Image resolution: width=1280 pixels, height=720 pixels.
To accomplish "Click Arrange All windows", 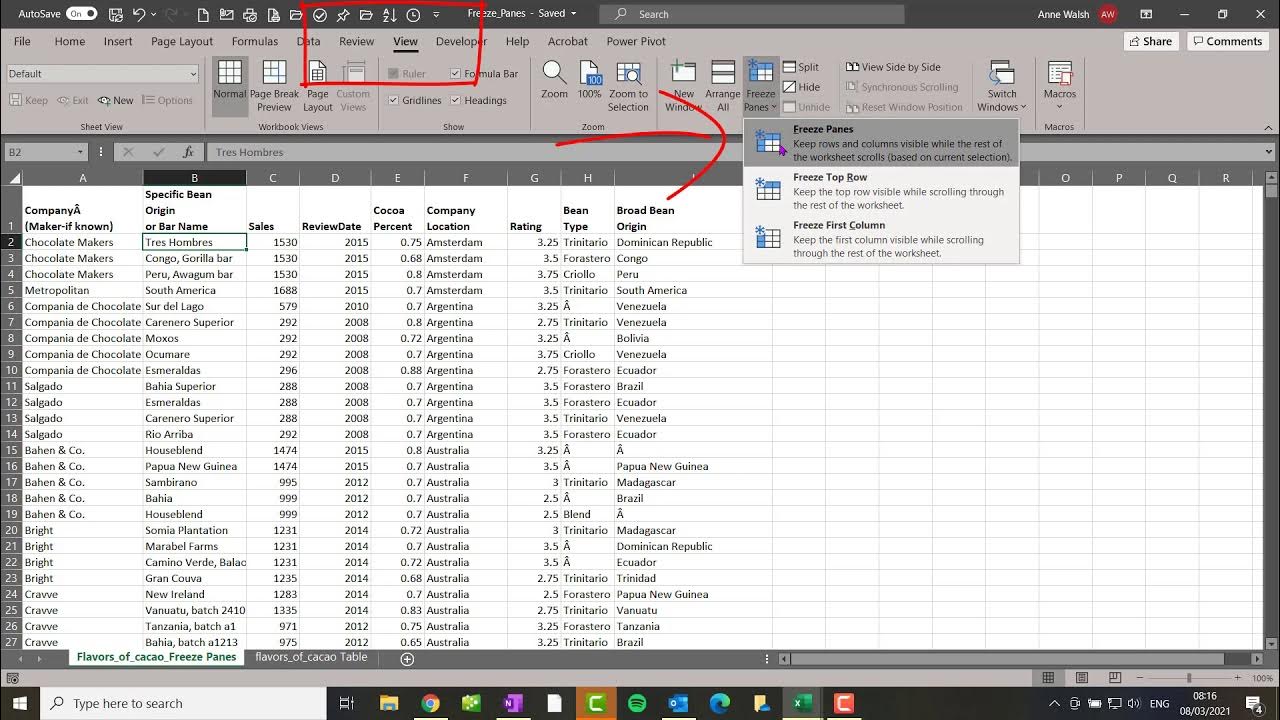I will (722, 86).
